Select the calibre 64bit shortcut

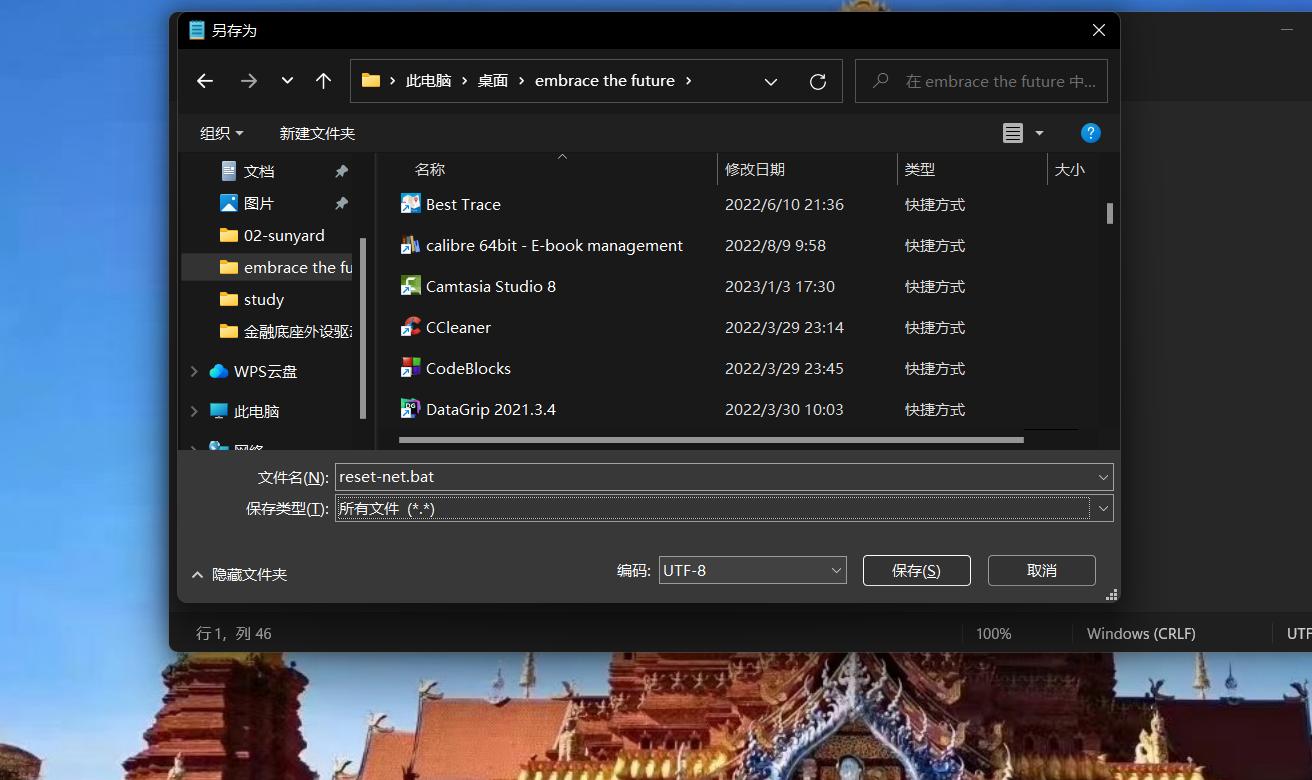pos(554,245)
